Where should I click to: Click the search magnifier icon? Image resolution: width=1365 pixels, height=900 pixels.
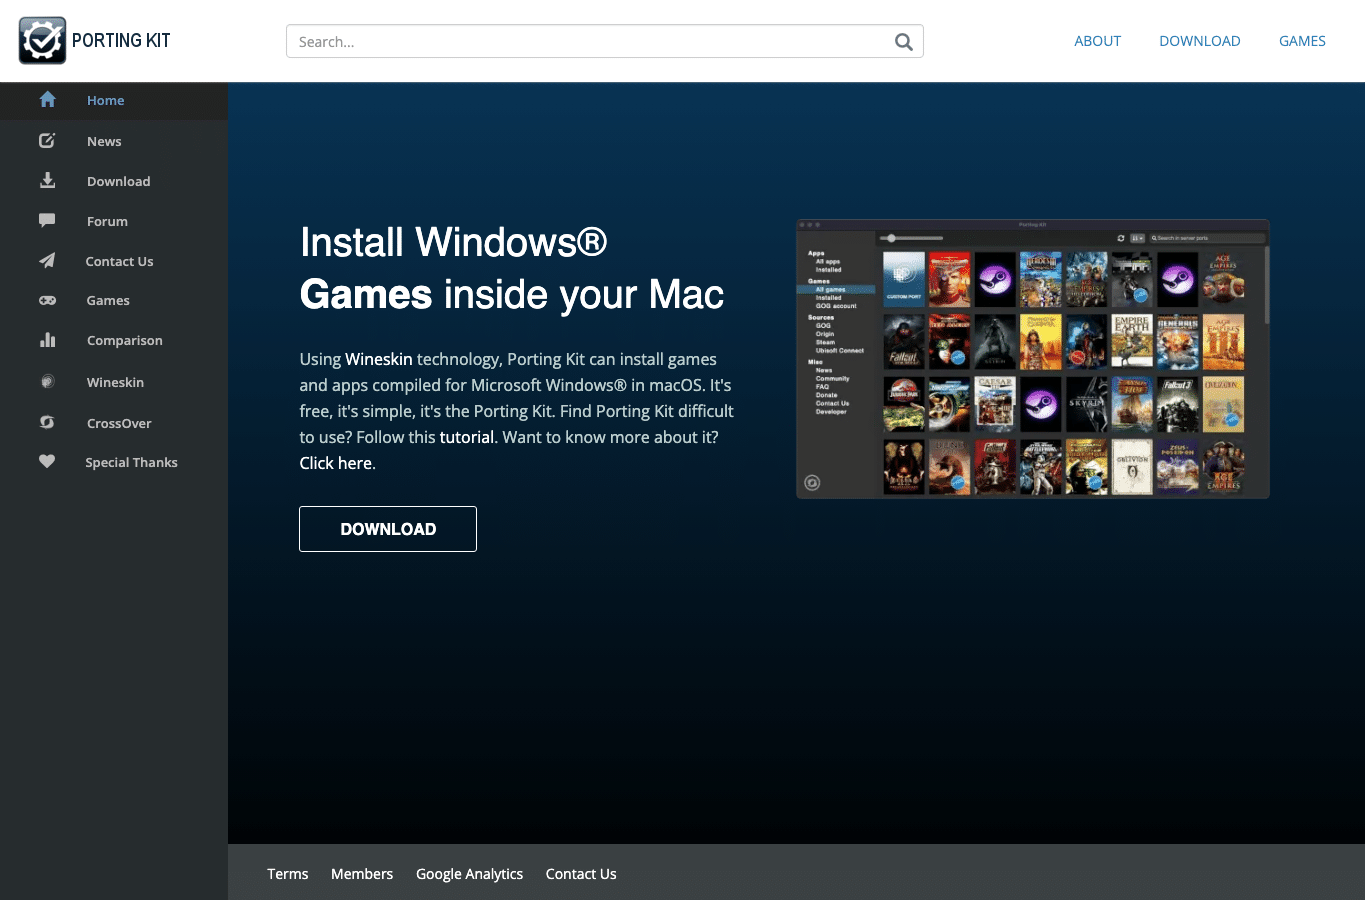pyautogui.click(x=904, y=41)
